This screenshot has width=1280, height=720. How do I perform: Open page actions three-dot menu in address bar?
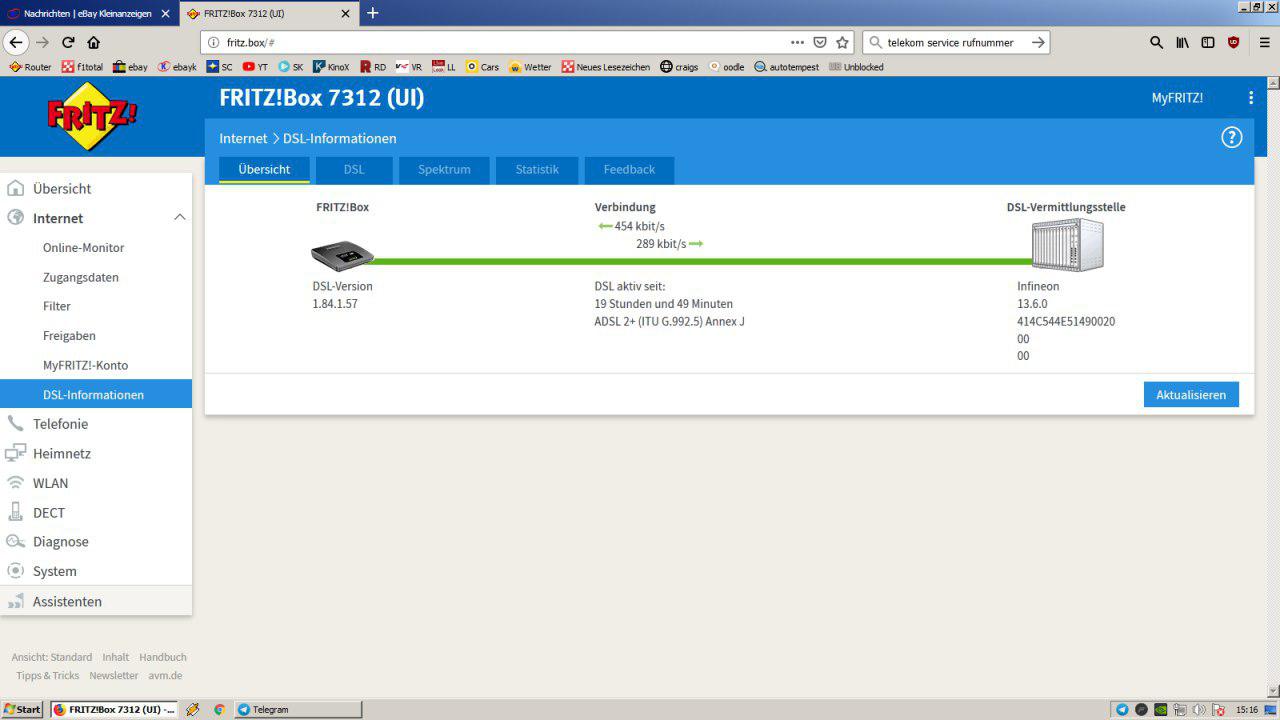[x=797, y=42]
